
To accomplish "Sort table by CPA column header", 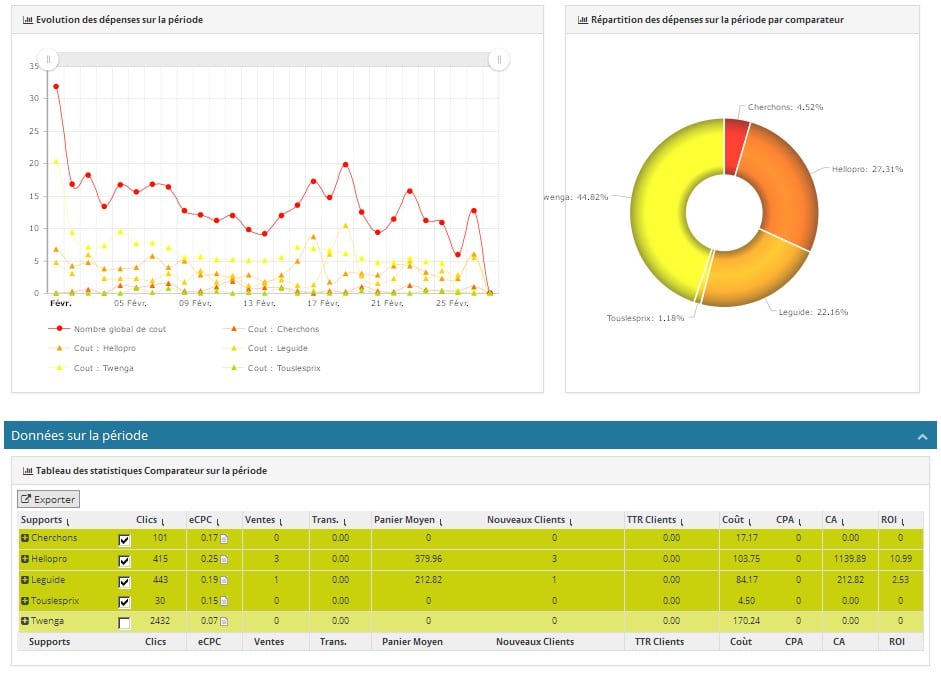I will [789, 520].
